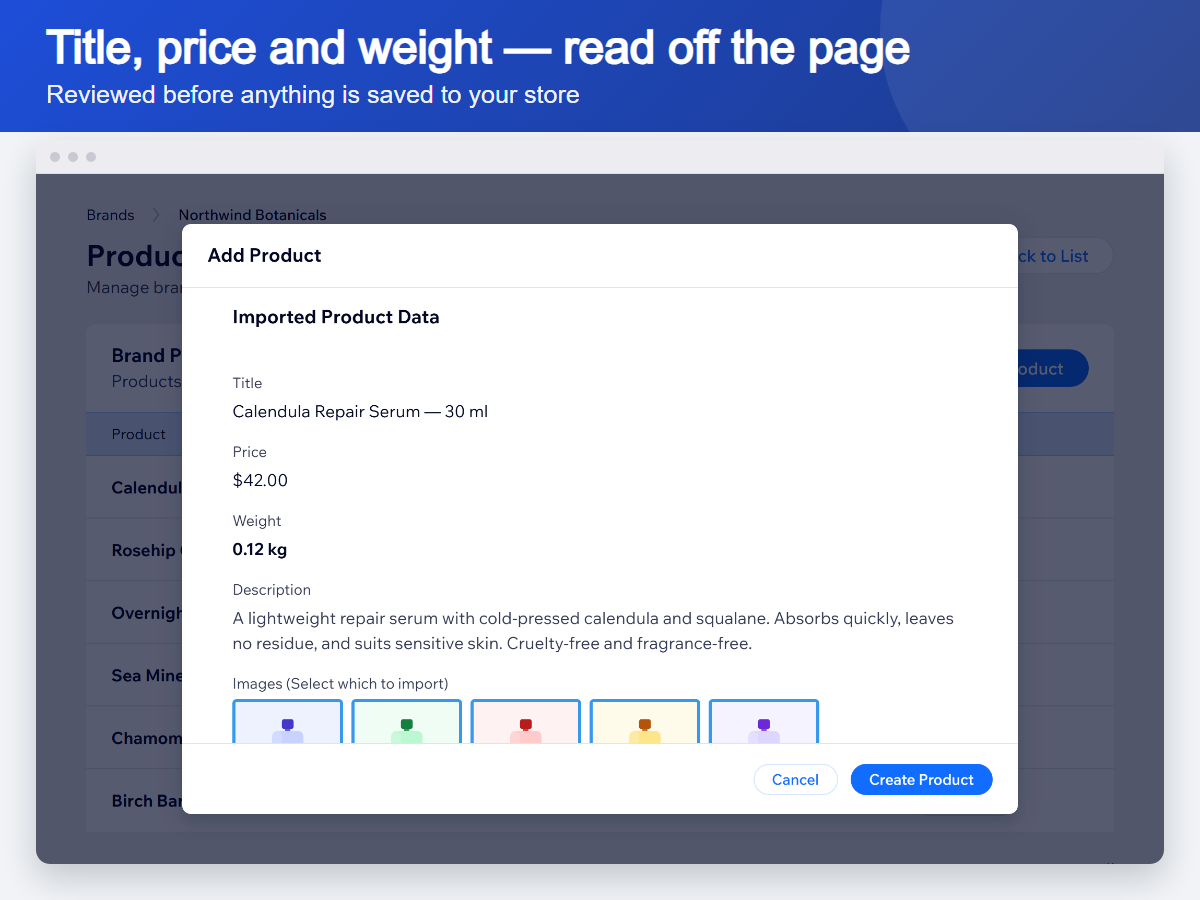Select the orange bottle image thumbnail
Viewport: 1200px width, 900px height.
tap(645, 721)
